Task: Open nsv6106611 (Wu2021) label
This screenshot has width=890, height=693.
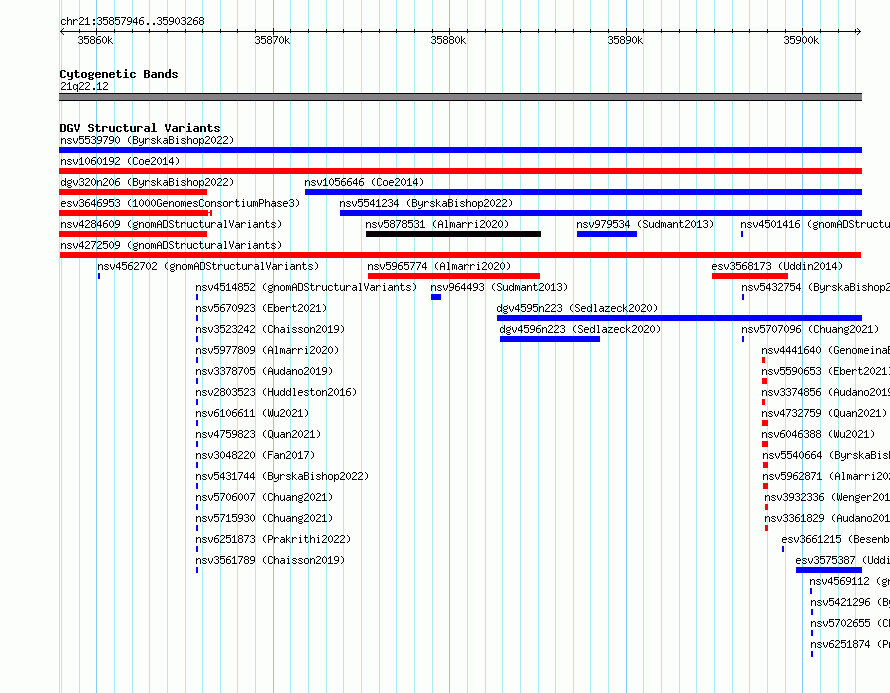Action: click(252, 413)
